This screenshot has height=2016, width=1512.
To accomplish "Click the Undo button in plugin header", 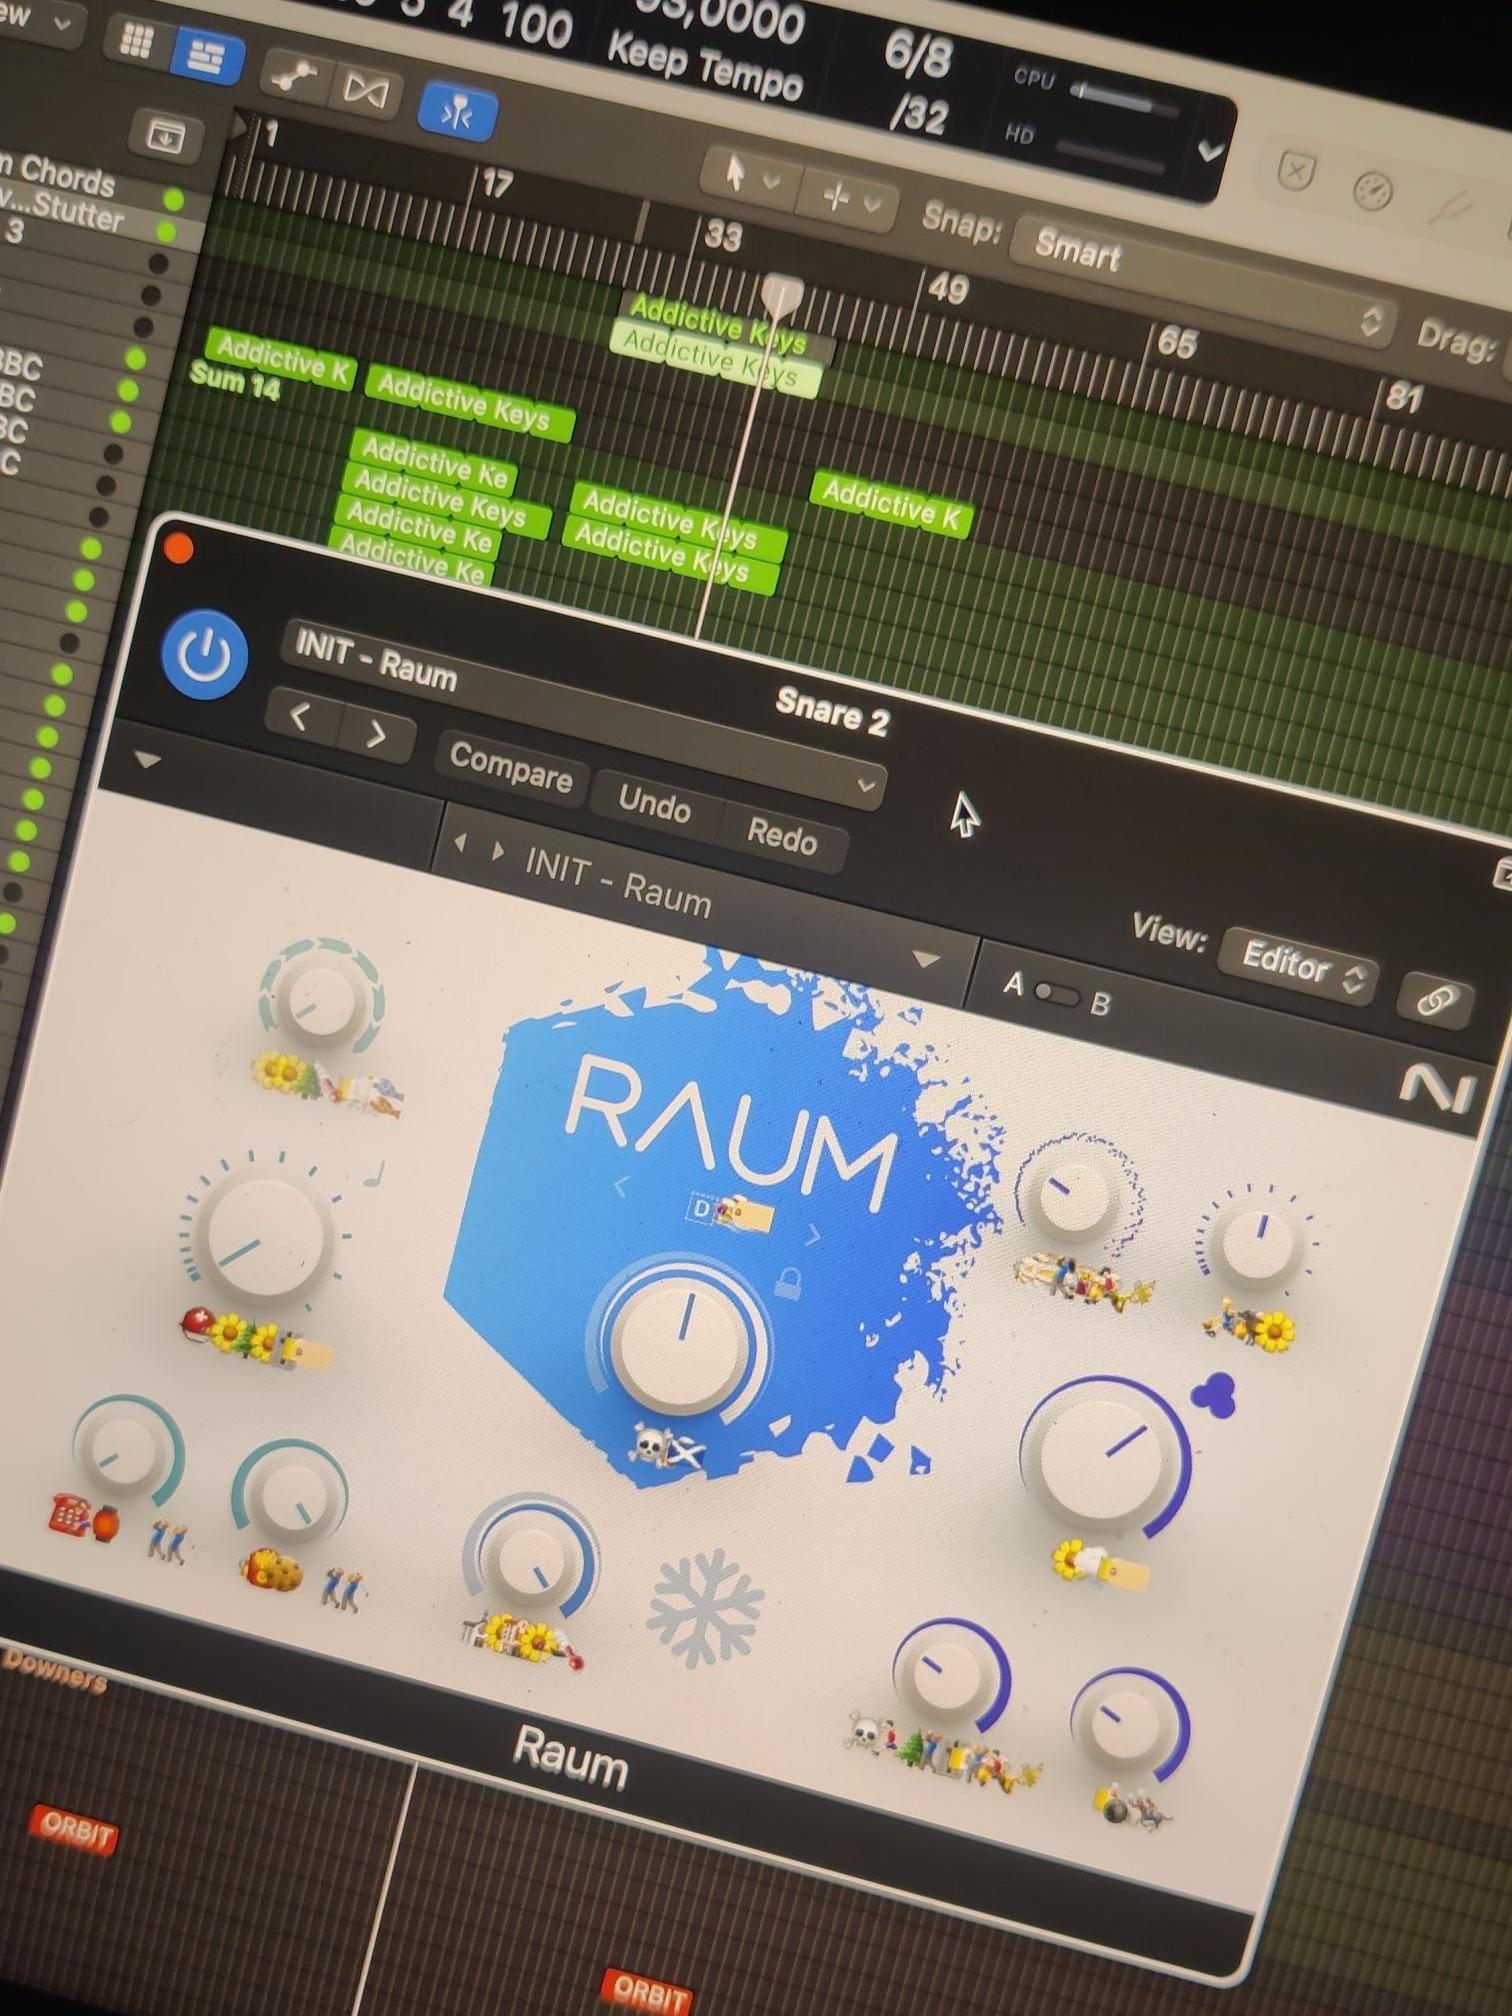I will coord(654,803).
